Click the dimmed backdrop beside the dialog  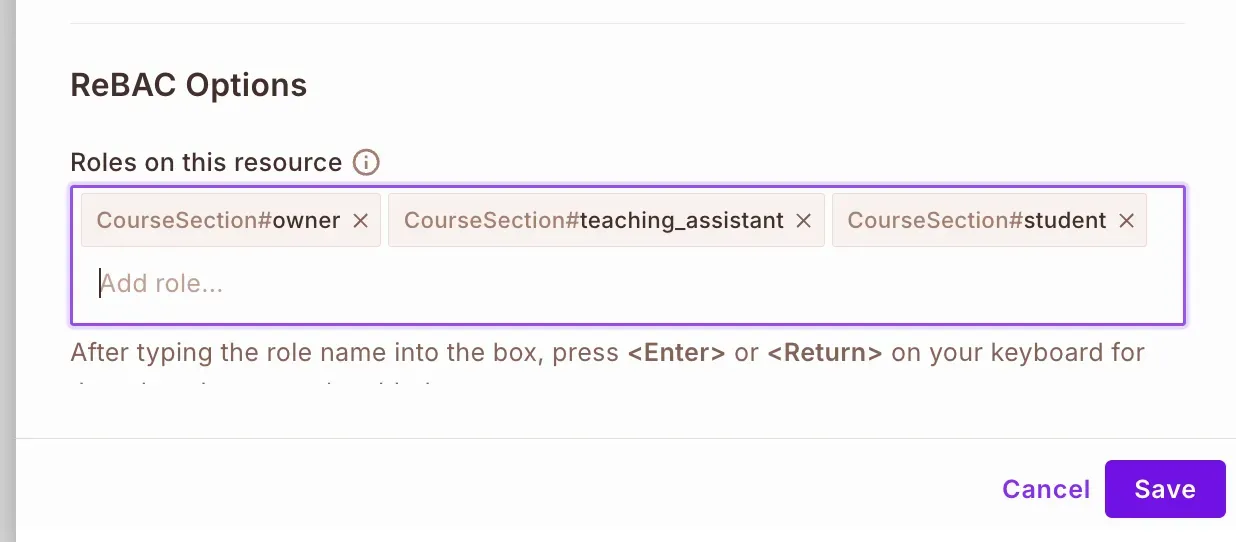7,270
